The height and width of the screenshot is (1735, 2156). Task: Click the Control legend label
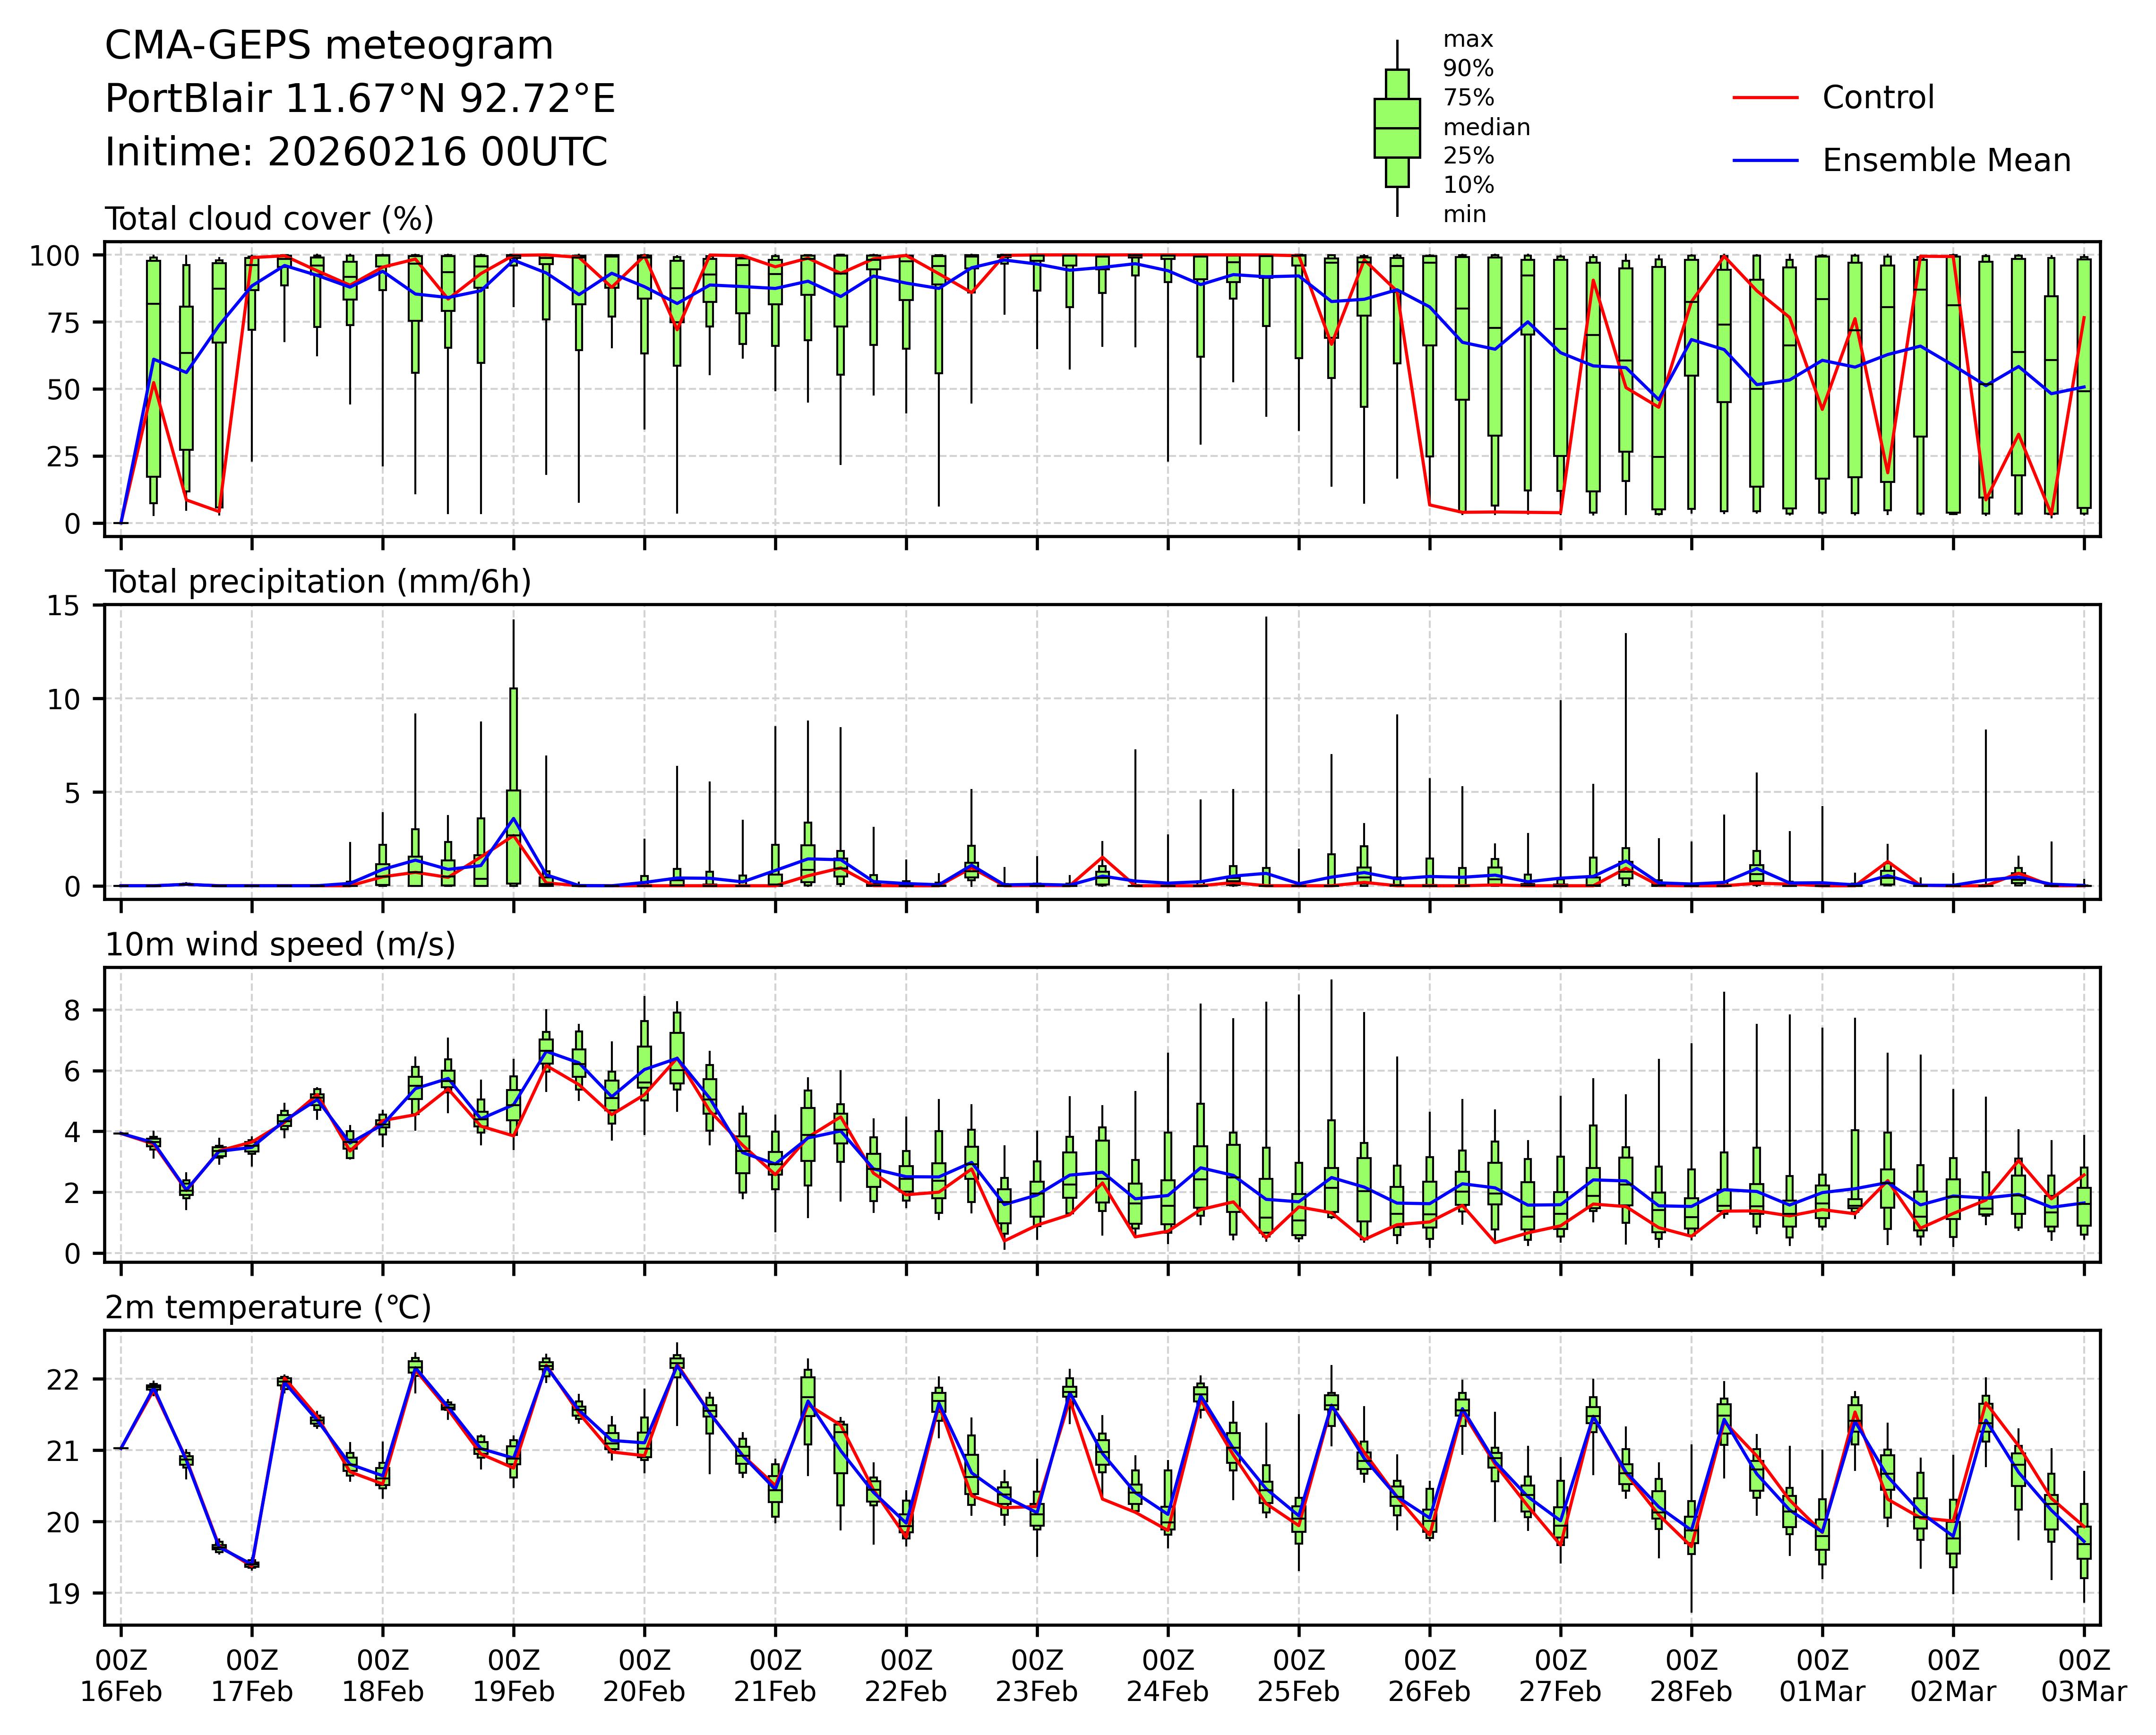[1878, 98]
